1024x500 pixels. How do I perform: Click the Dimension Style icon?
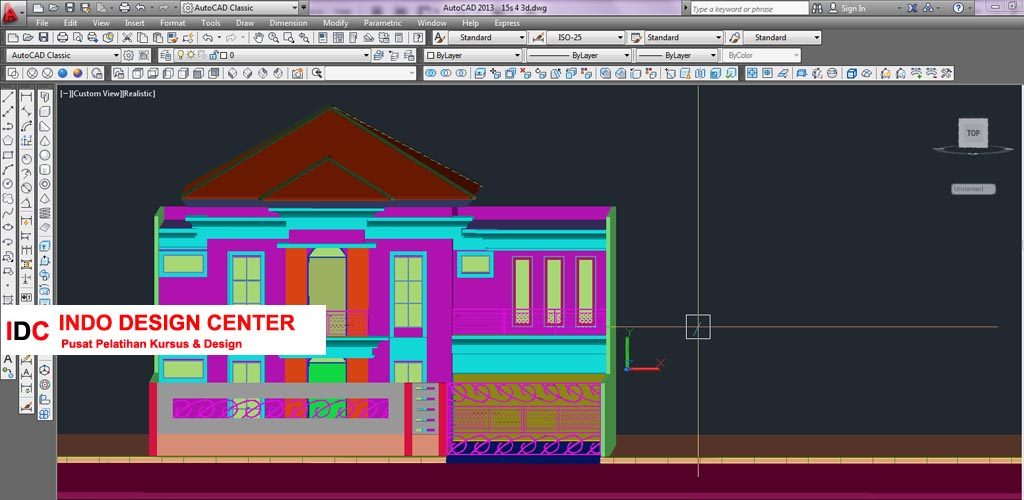click(538, 38)
